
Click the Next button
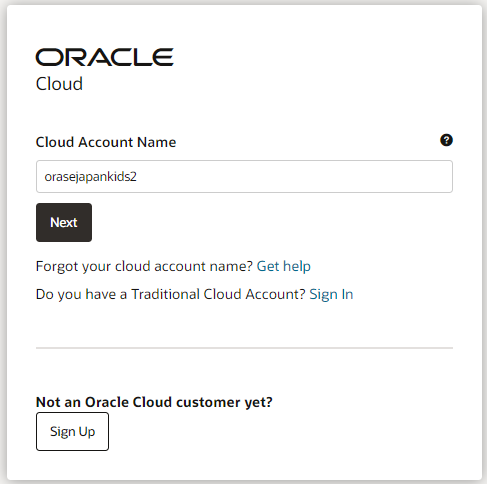point(64,222)
